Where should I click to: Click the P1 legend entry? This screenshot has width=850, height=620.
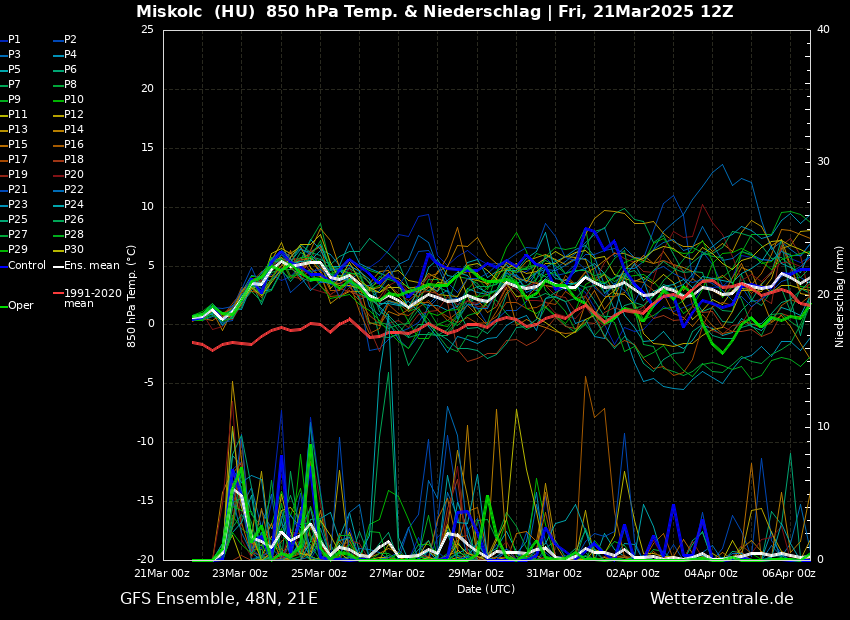point(14,40)
